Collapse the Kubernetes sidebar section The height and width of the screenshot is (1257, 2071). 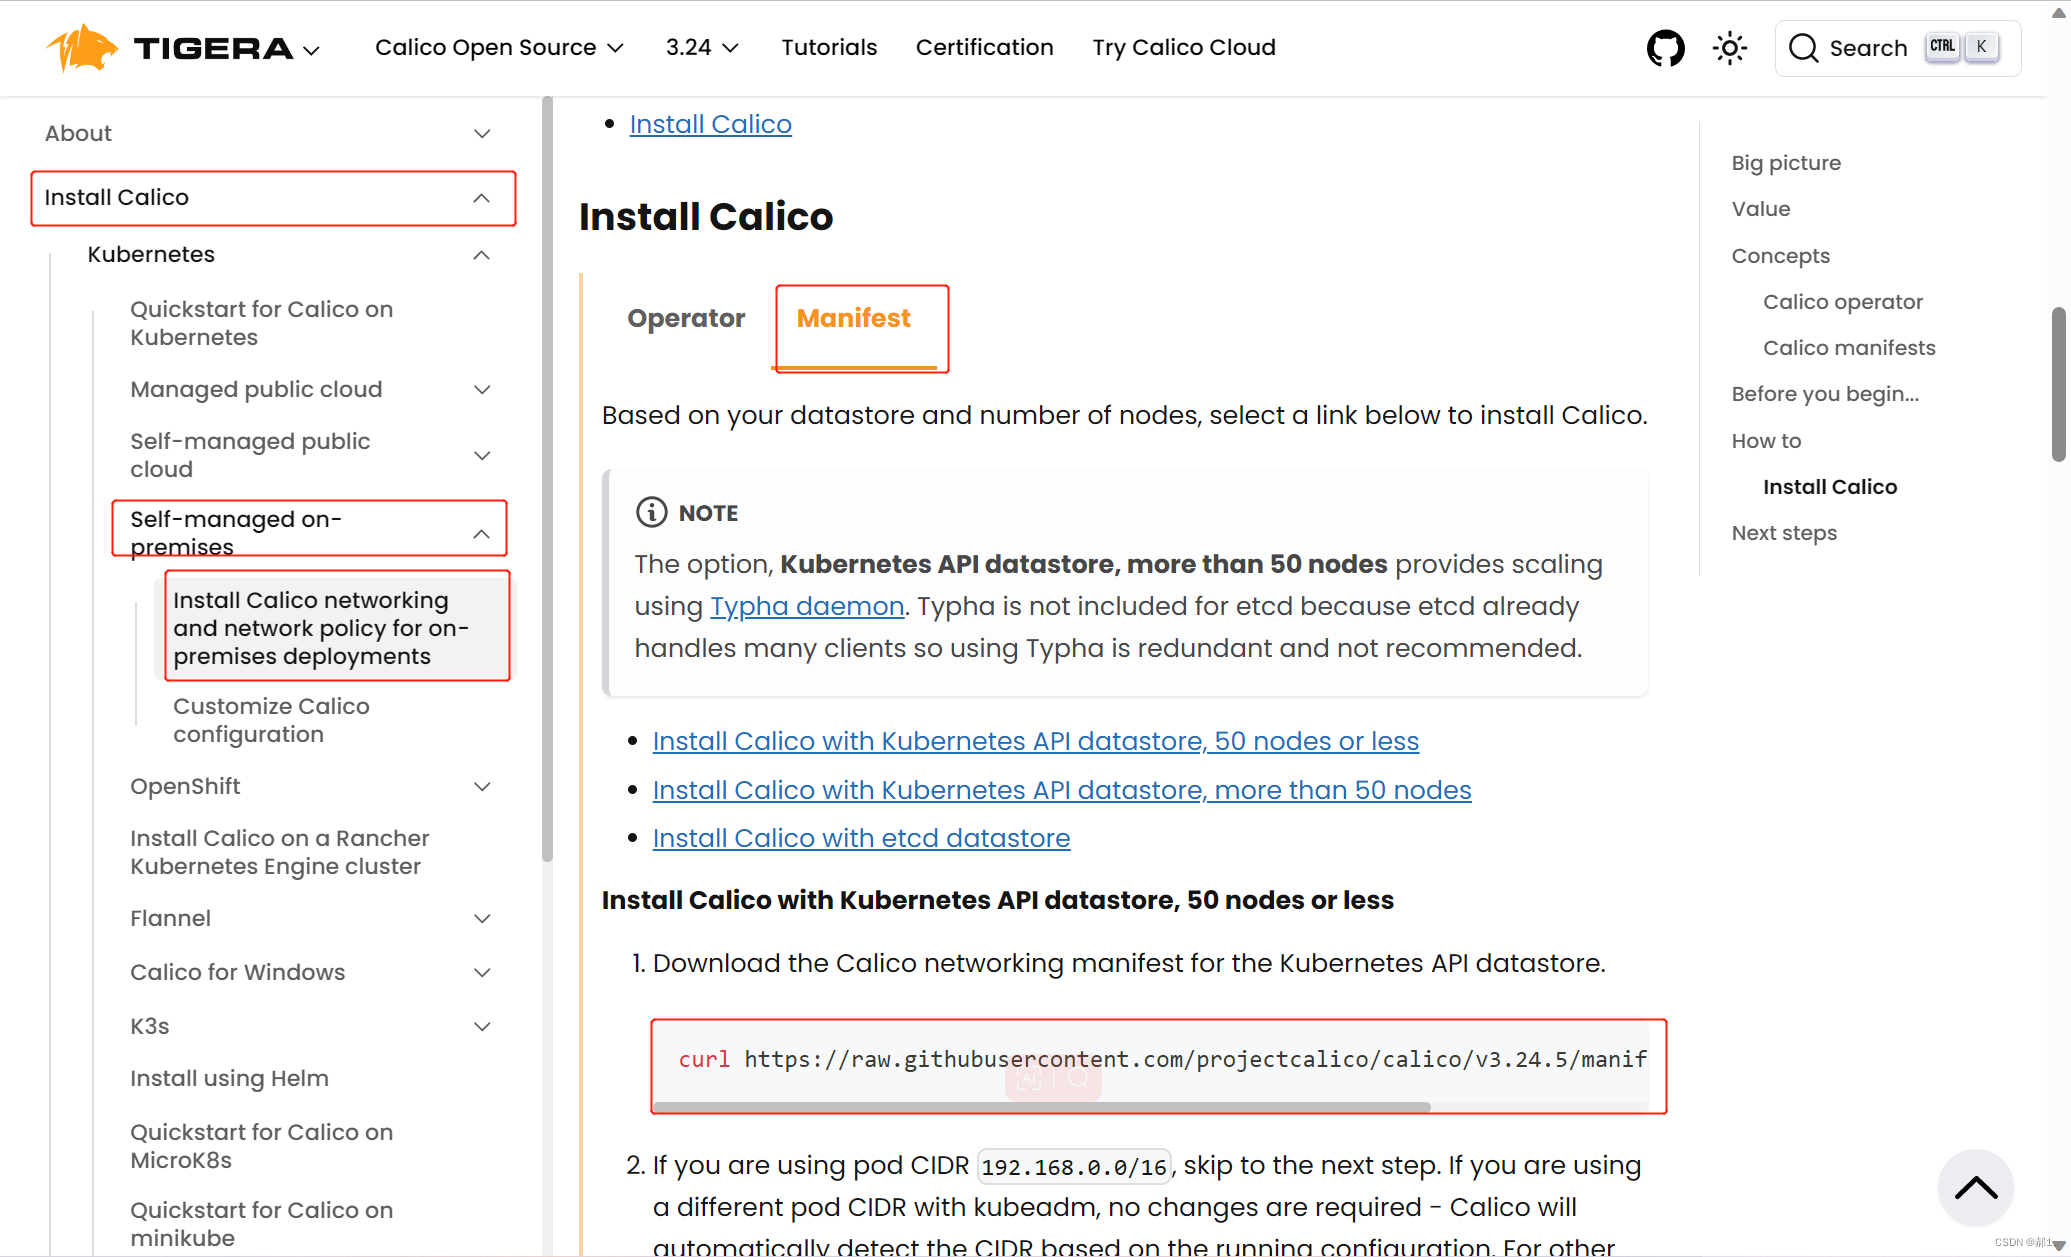pos(481,255)
